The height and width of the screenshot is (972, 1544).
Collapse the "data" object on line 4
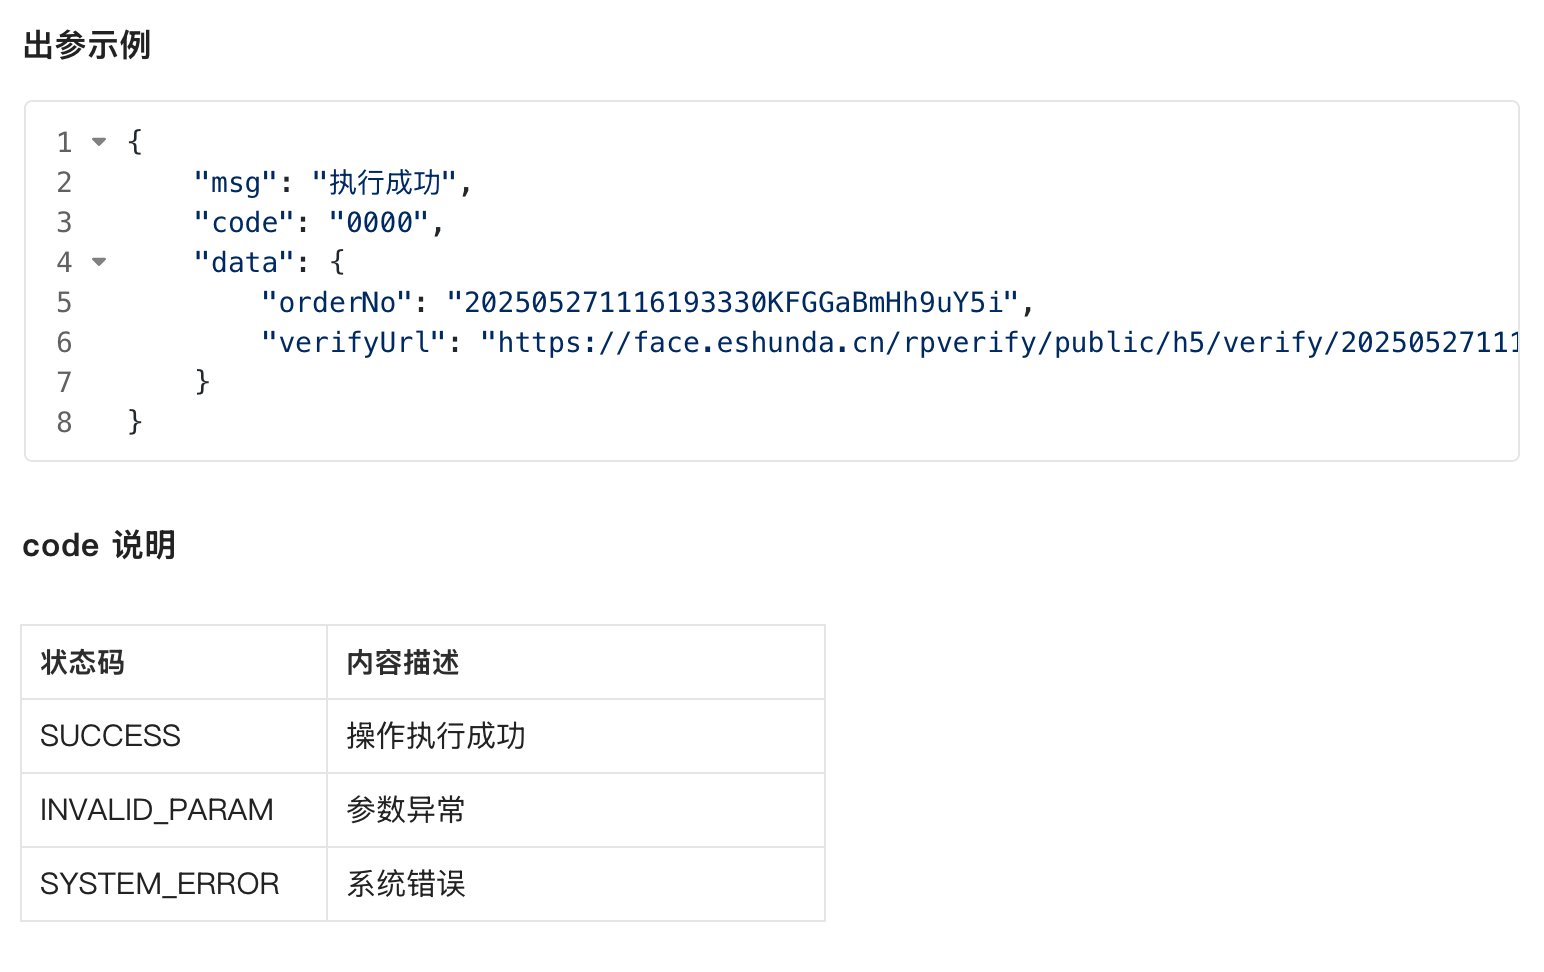tap(99, 262)
